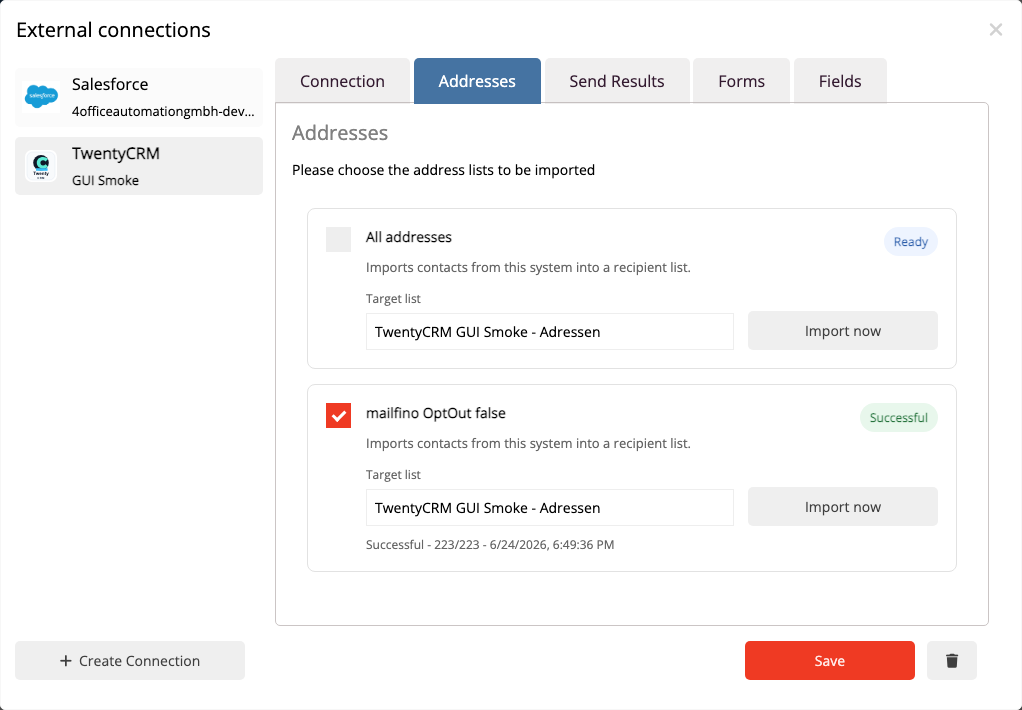1022x710 pixels.
Task: Click the 'External connections' dialog title
Action: (x=113, y=30)
